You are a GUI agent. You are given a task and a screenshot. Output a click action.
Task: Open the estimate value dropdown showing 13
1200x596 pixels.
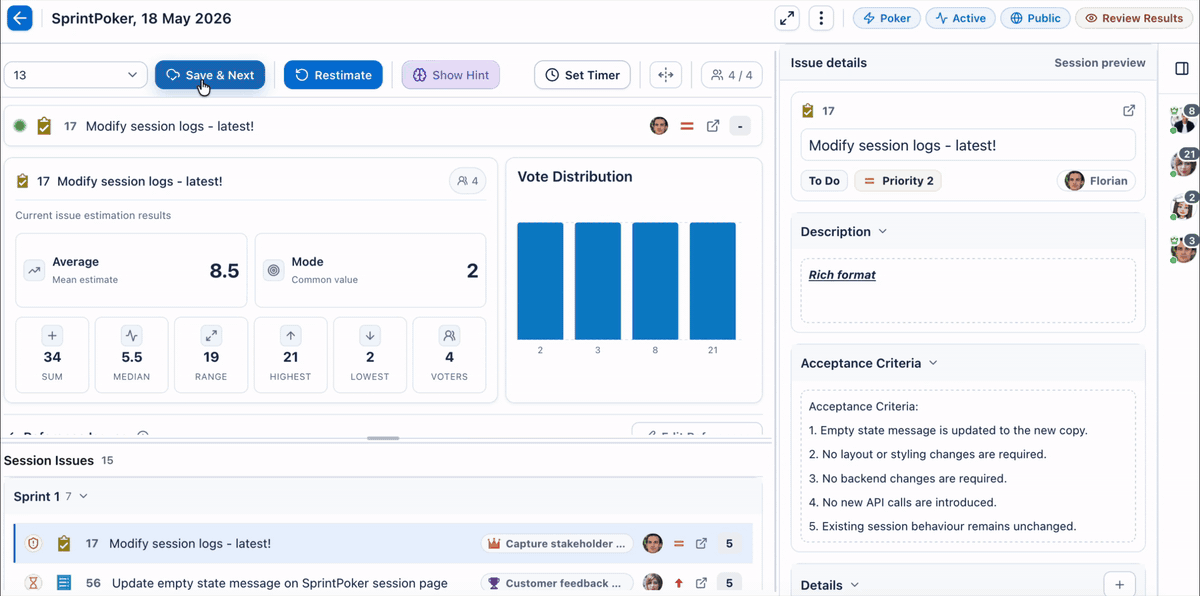tap(76, 75)
